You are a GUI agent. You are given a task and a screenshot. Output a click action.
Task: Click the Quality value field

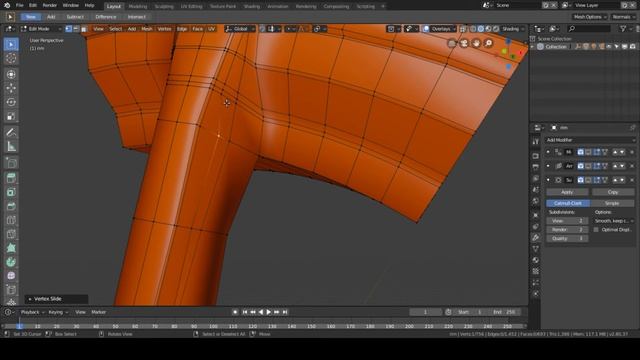[567, 238]
